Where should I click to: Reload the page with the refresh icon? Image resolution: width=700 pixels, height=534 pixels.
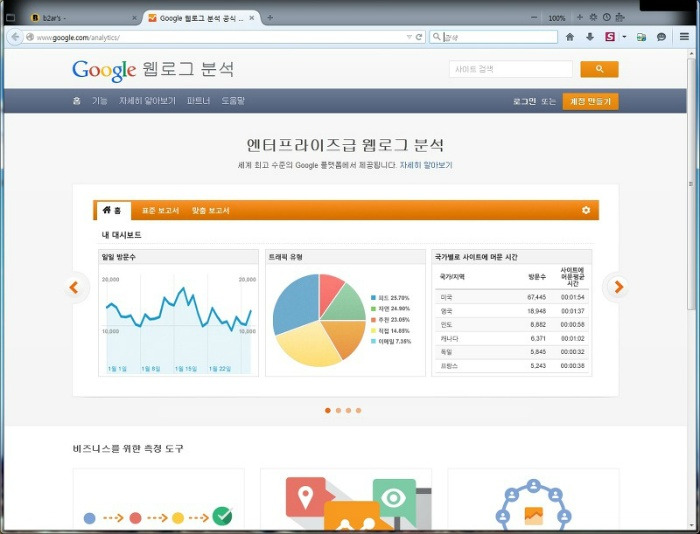[419, 37]
